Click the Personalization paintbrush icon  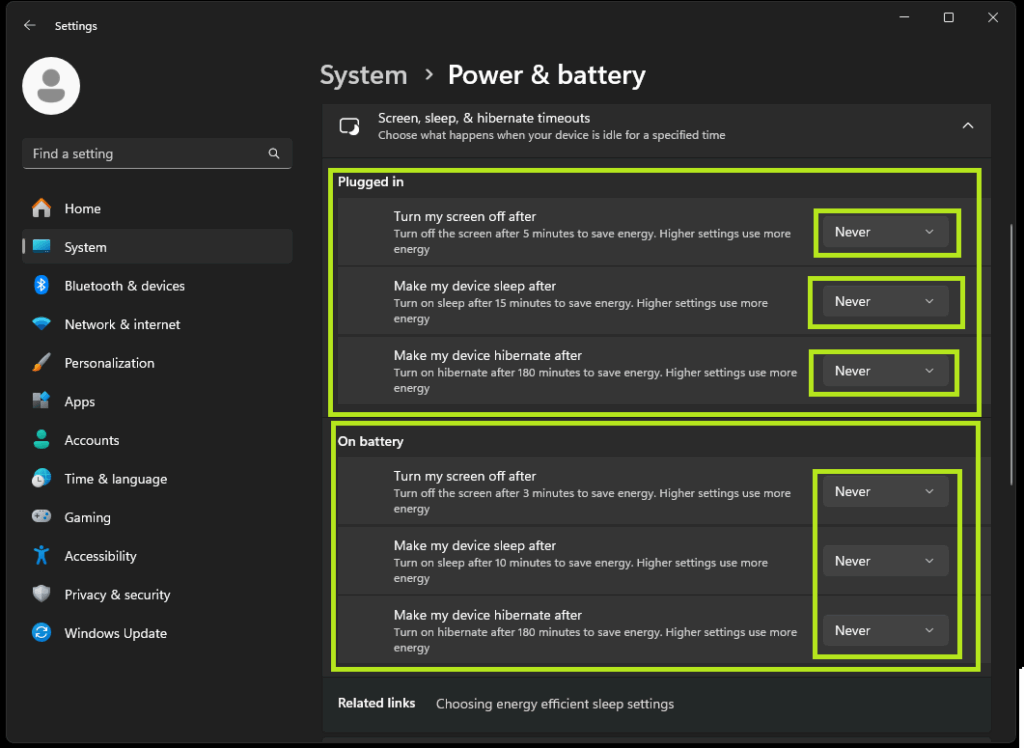click(x=41, y=363)
